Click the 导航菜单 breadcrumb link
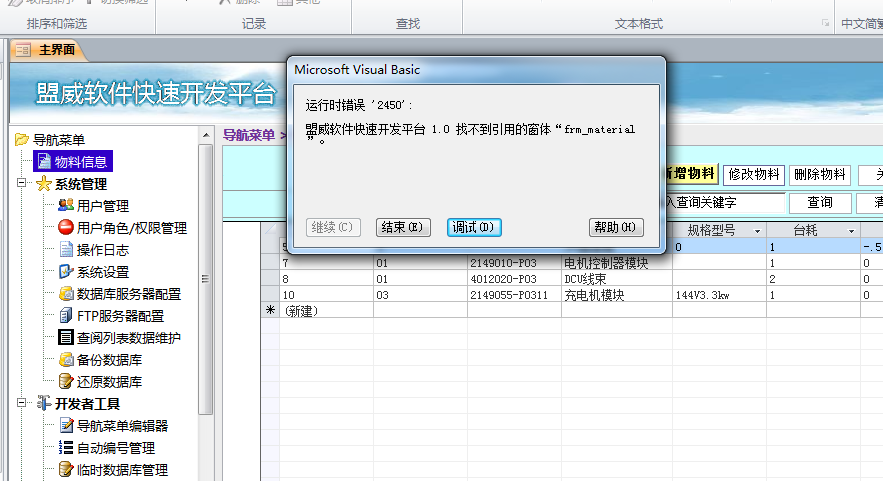 click(x=249, y=135)
